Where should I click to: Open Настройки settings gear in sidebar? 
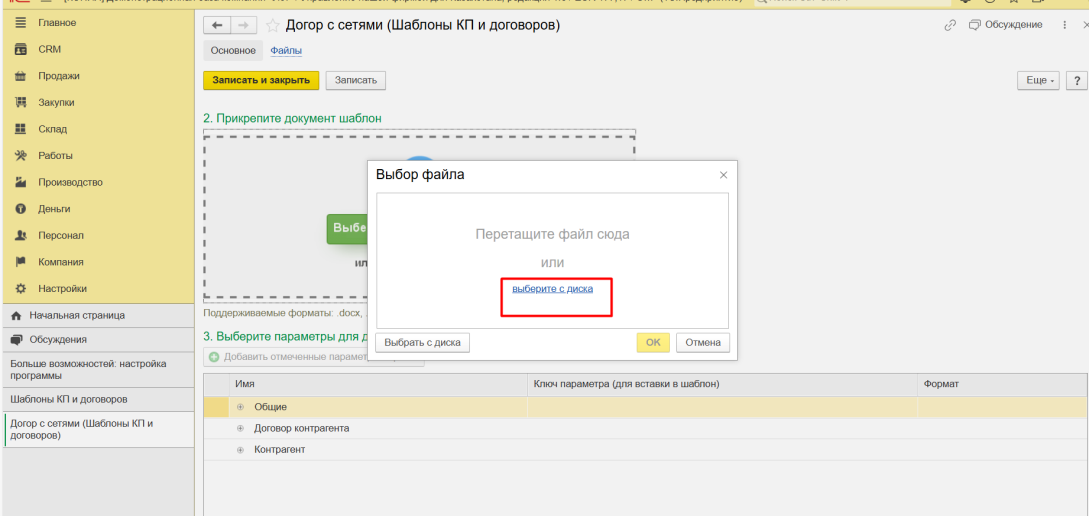(61, 289)
